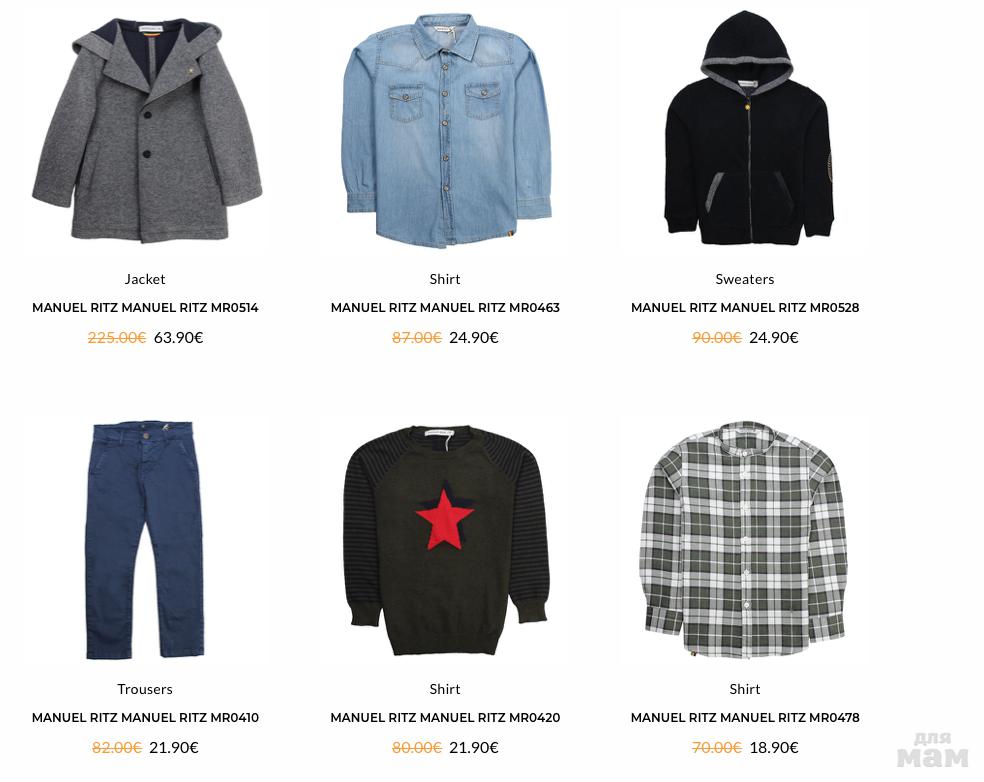Viewport: 984px width, 782px height.
Task: Open the gray hooded jacket image
Action: 147,131
